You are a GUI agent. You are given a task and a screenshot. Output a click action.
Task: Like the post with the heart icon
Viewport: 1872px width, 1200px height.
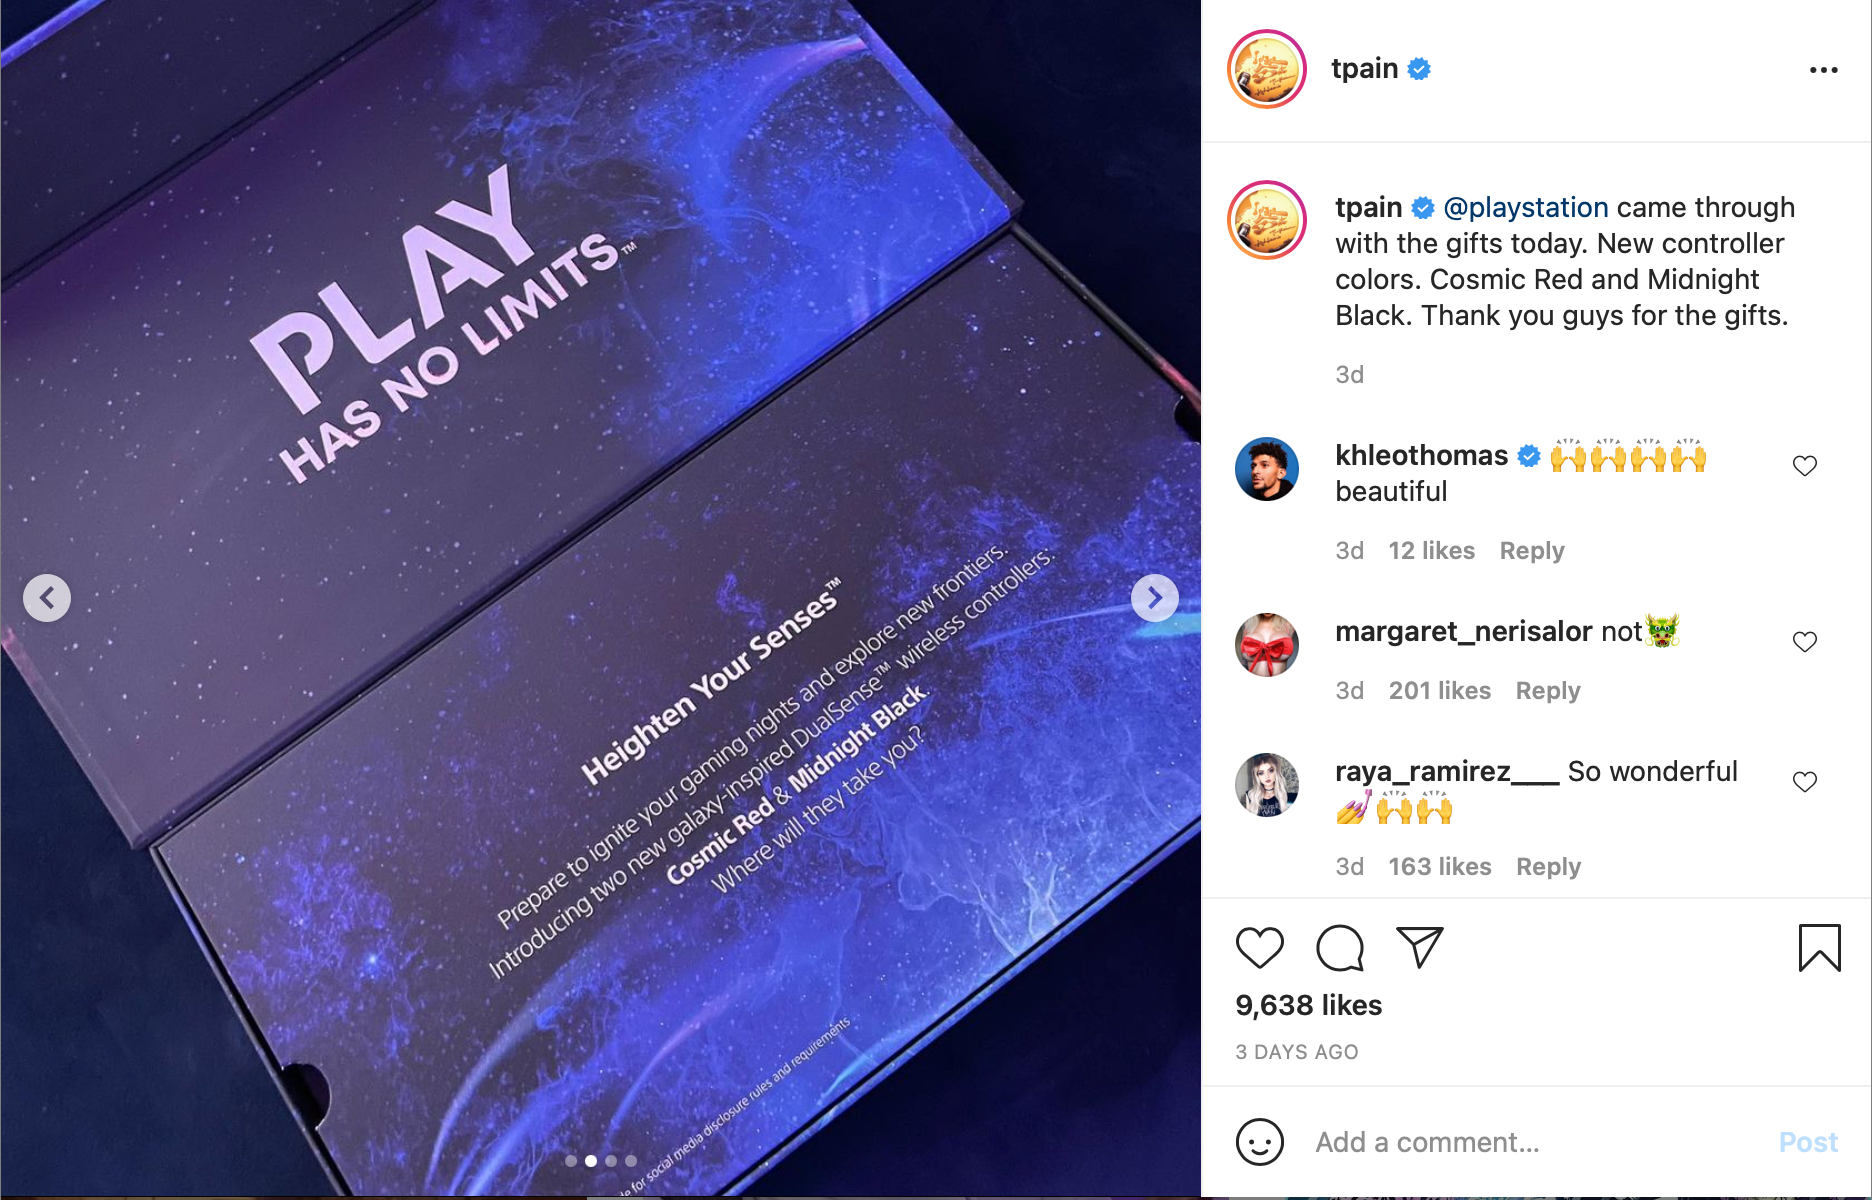pos(1259,948)
